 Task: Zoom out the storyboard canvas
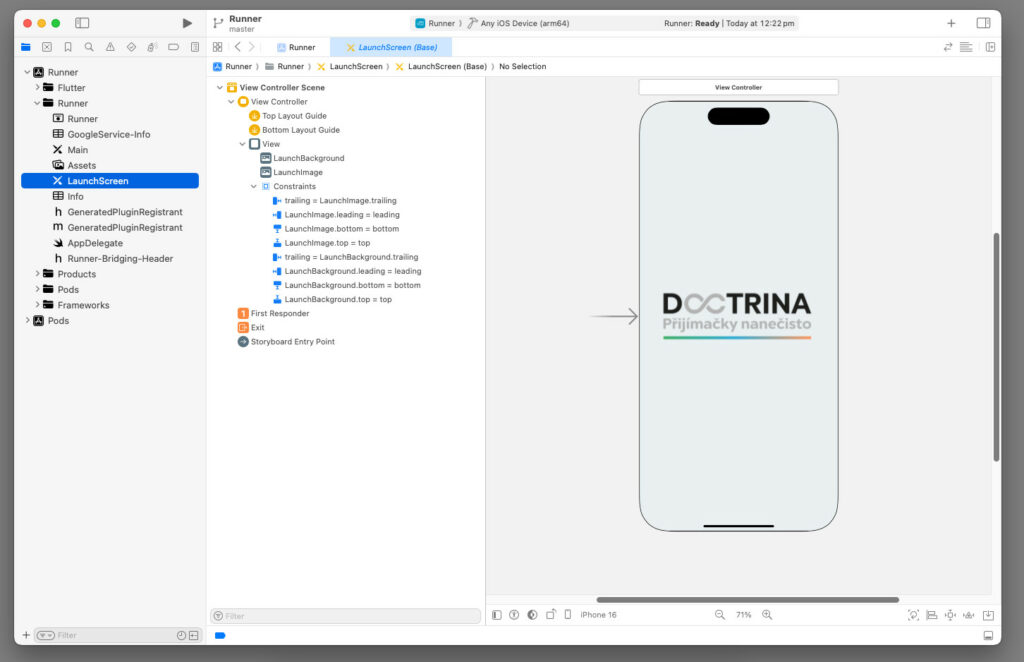click(720, 615)
